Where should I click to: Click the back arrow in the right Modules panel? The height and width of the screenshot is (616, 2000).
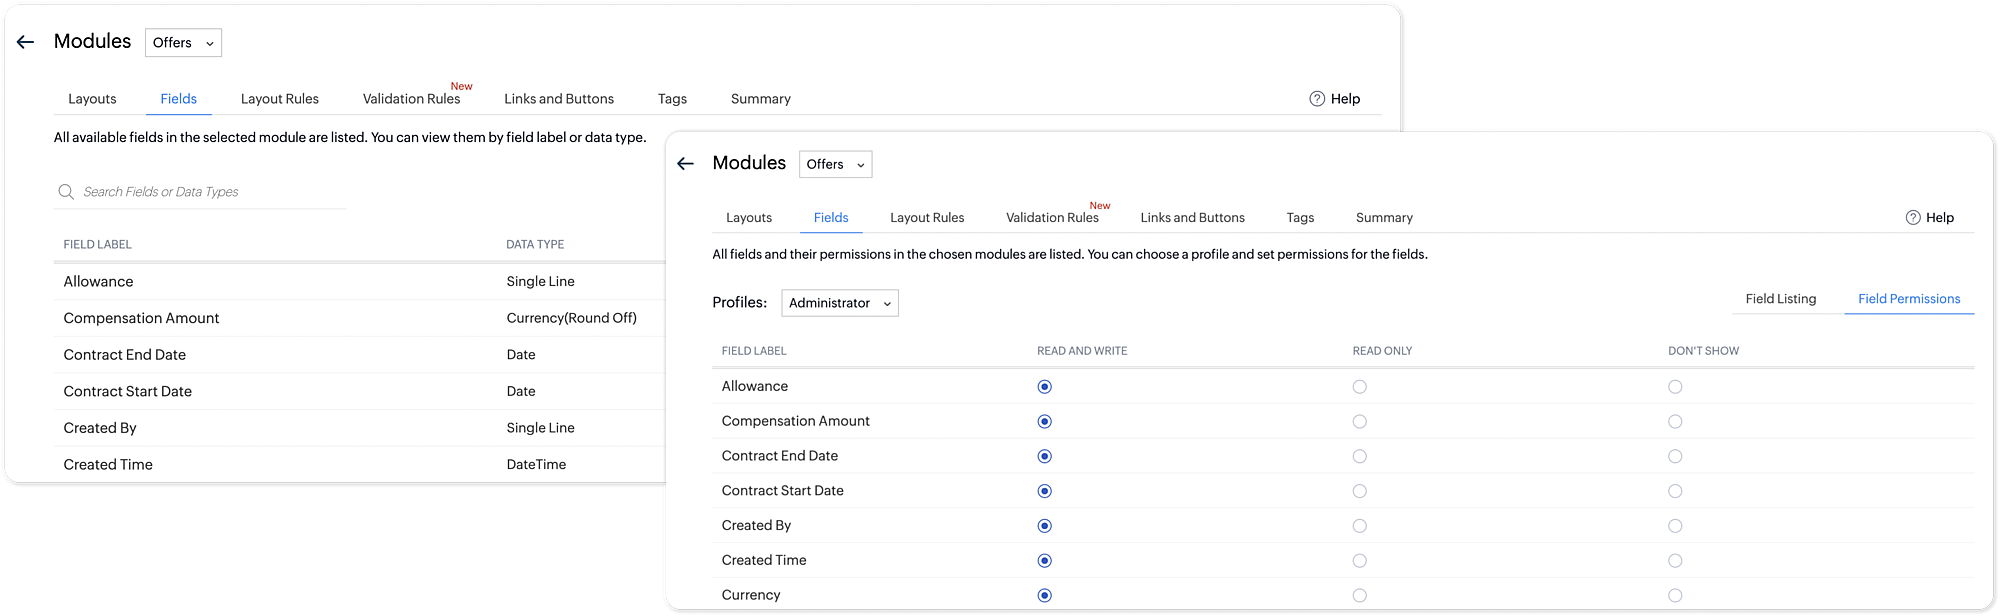click(x=685, y=164)
